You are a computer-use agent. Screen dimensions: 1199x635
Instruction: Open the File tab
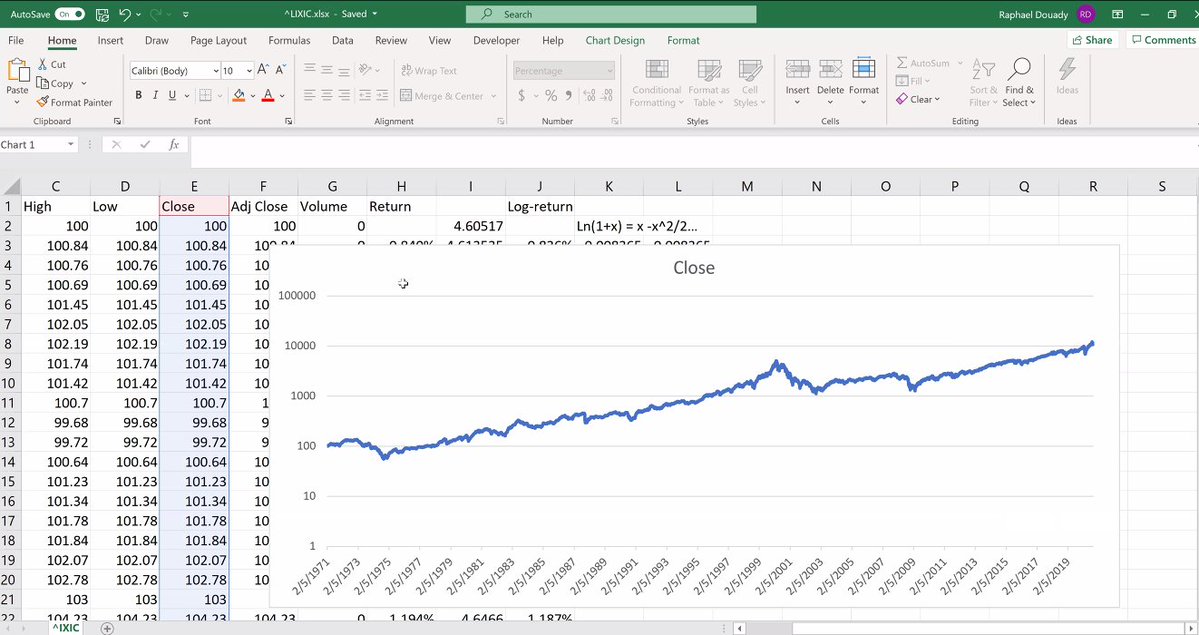pos(16,41)
